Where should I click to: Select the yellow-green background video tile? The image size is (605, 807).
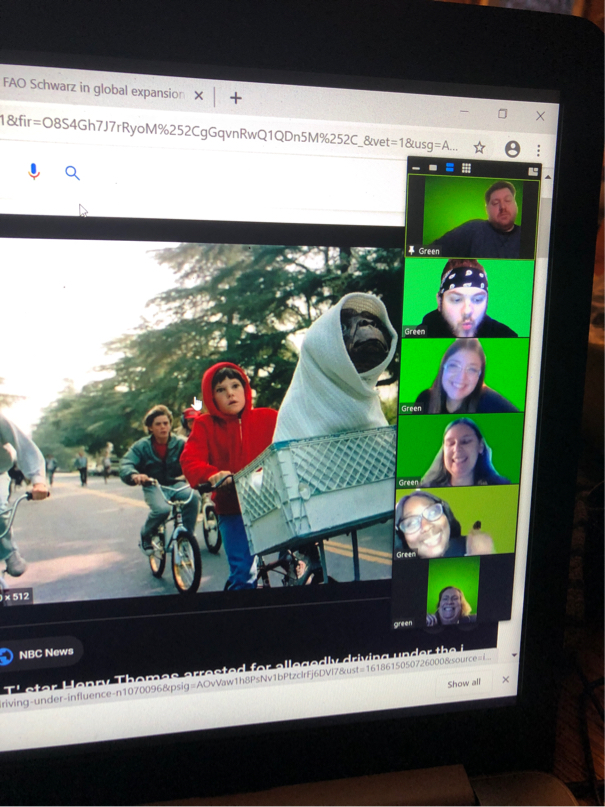coord(456,522)
